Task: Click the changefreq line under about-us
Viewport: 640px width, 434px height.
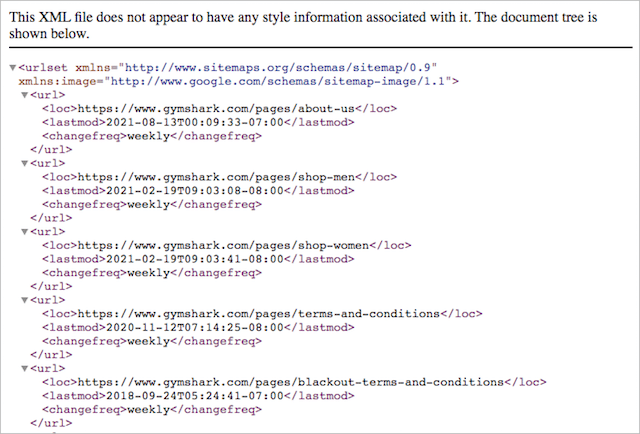Action: (152, 135)
